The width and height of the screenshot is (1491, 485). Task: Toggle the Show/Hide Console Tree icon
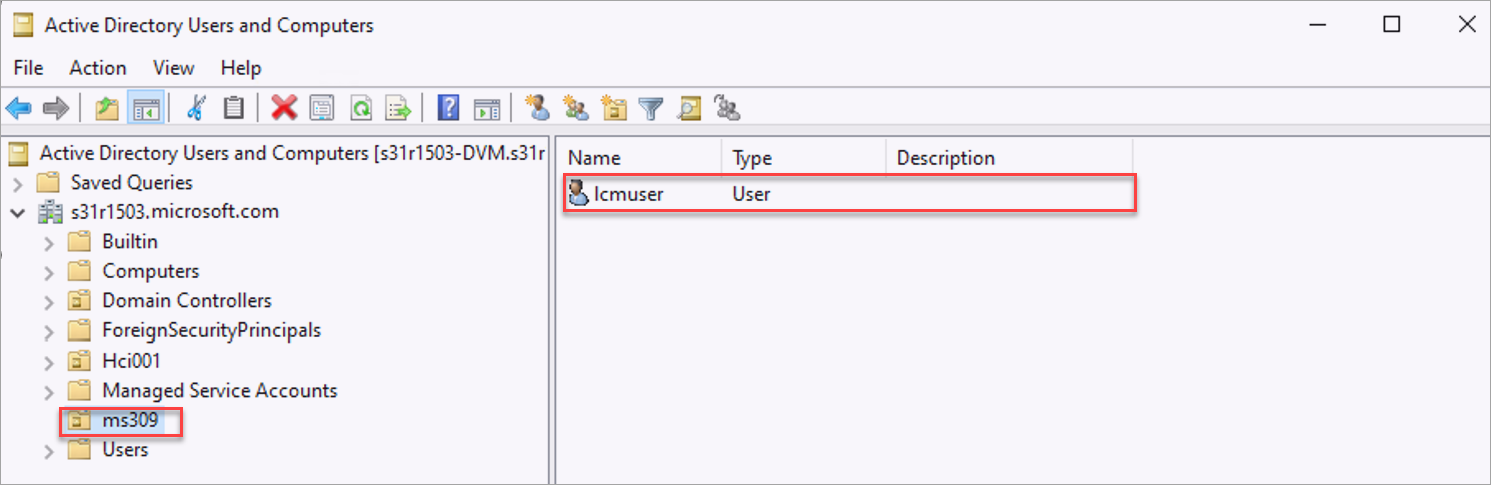(145, 108)
